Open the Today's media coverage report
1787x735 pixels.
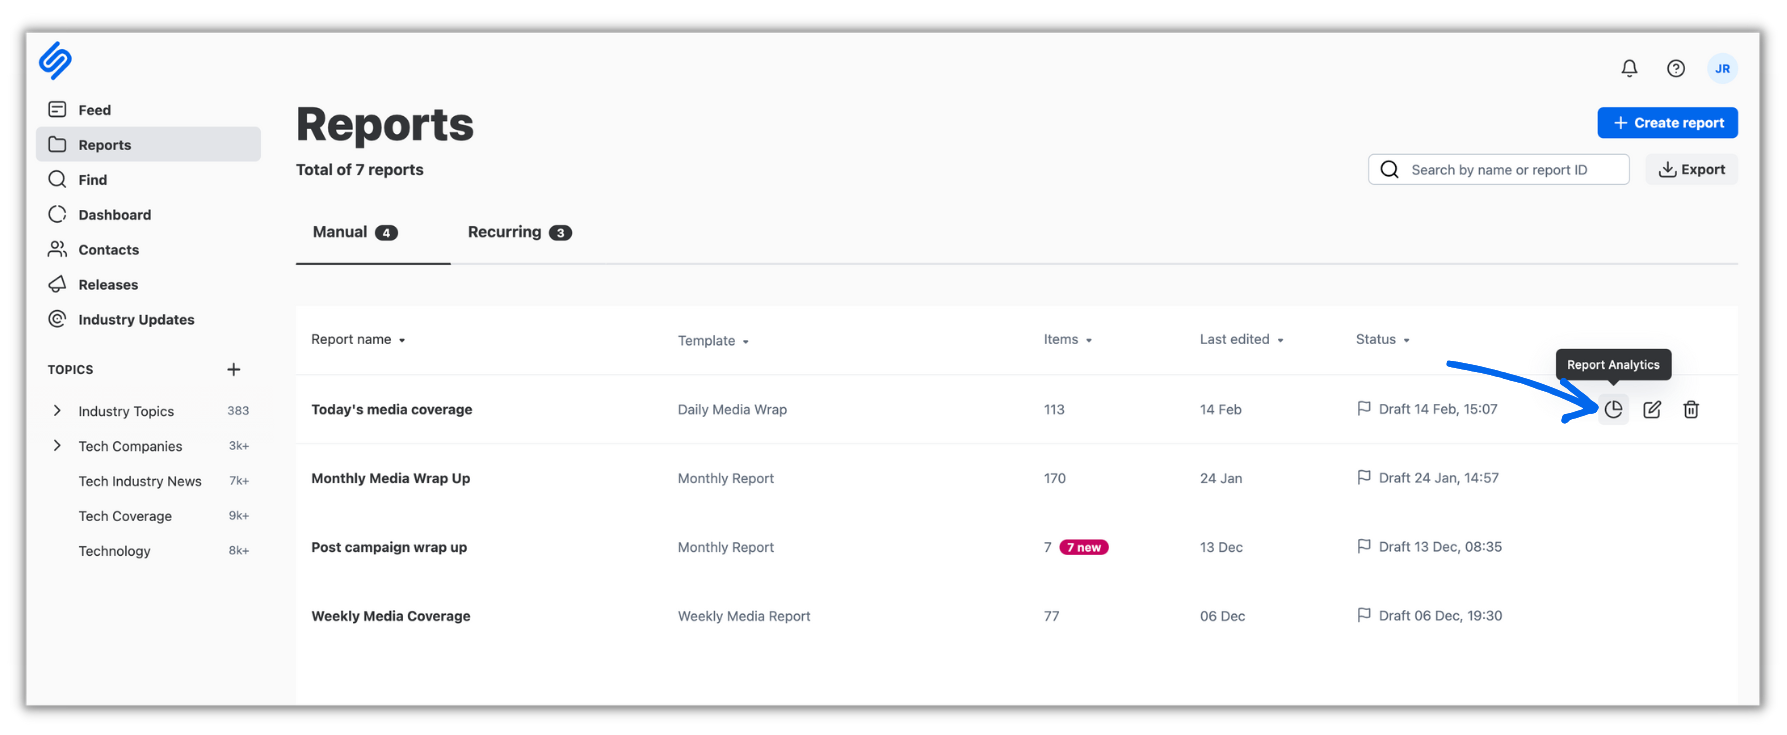click(392, 409)
